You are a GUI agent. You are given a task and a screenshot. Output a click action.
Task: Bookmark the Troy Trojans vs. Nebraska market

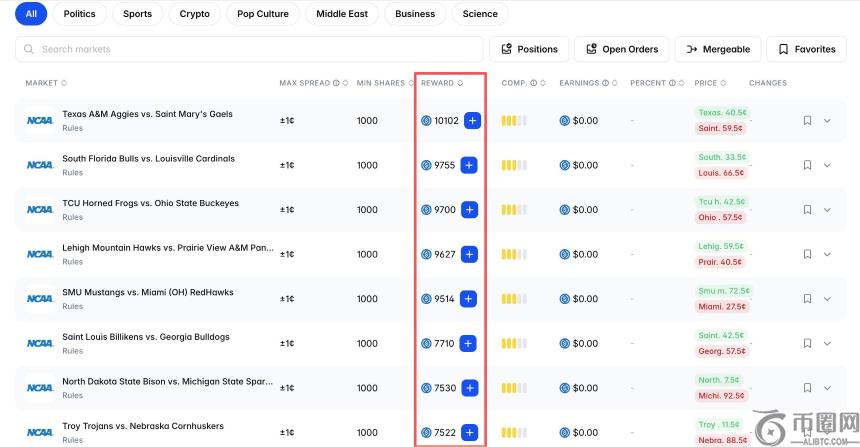[x=807, y=432]
